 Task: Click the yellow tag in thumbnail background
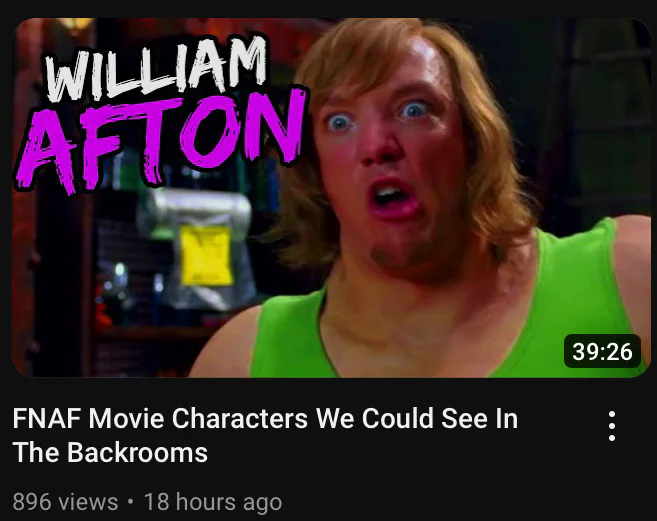point(205,254)
